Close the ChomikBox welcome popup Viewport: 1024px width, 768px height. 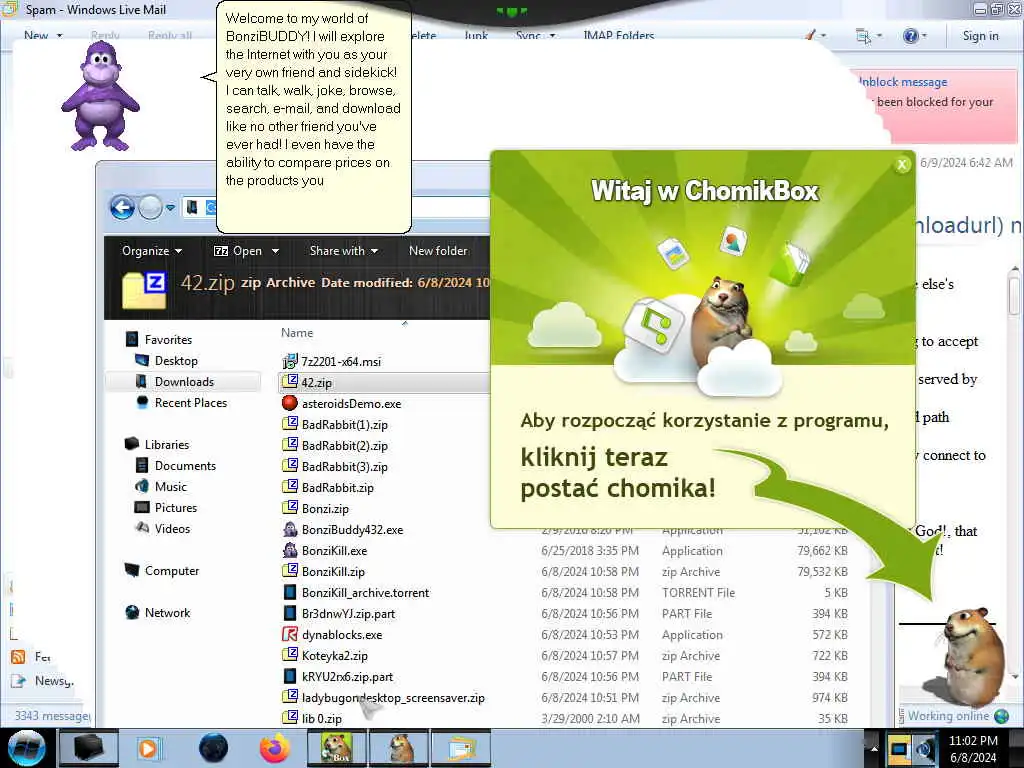click(x=902, y=165)
